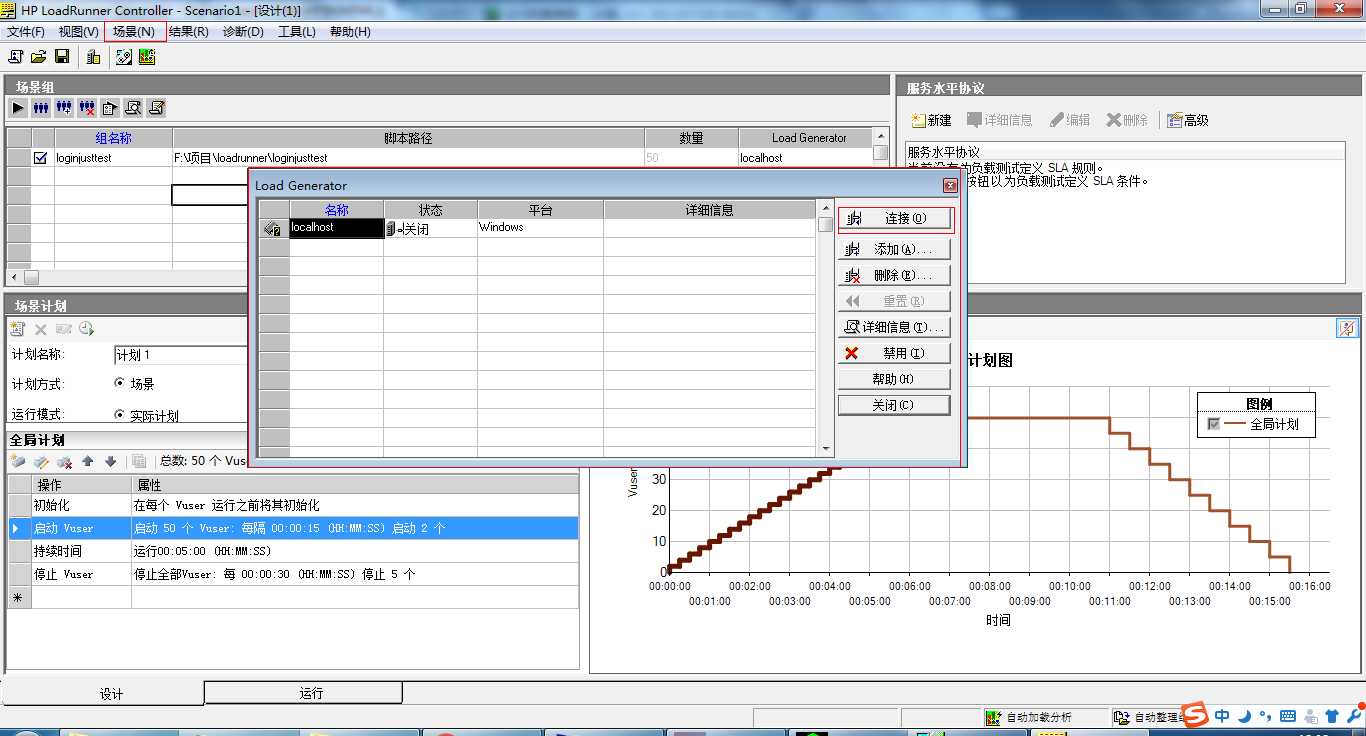Uncheck the loginjusttest group checkbox
The image size is (1366, 736).
(41, 158)
